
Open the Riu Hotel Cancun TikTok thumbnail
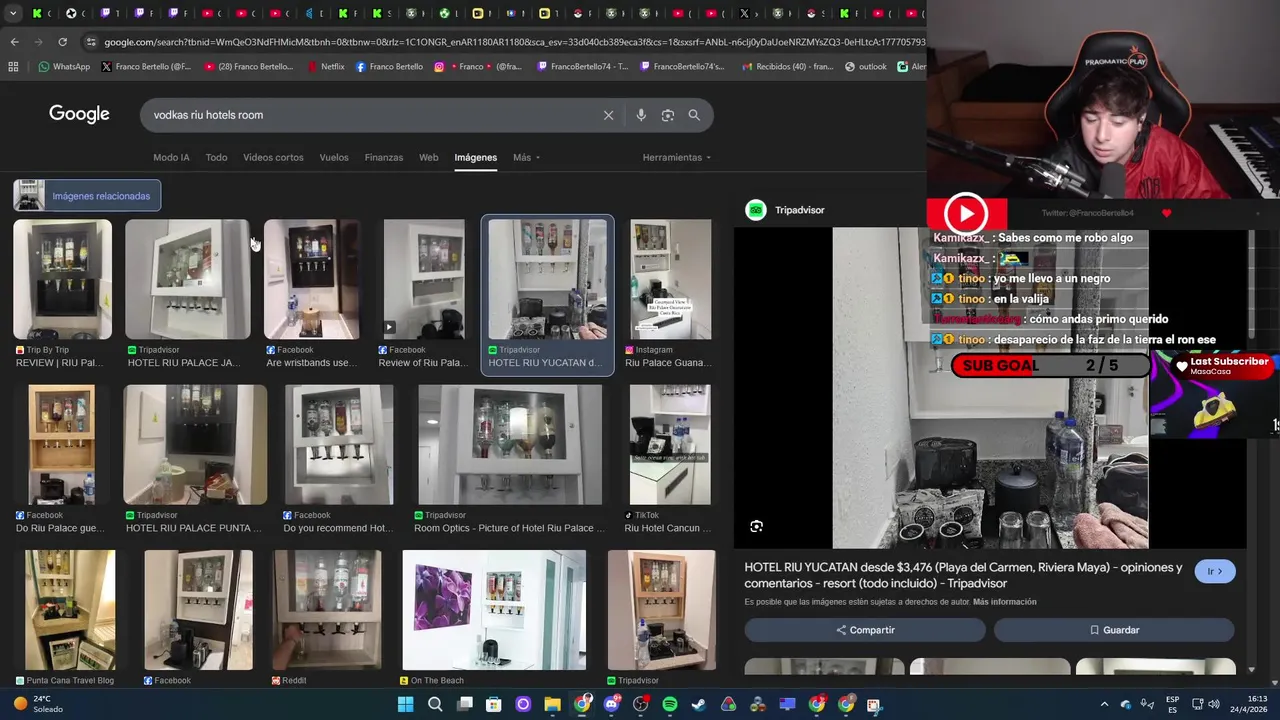[670, 445]
